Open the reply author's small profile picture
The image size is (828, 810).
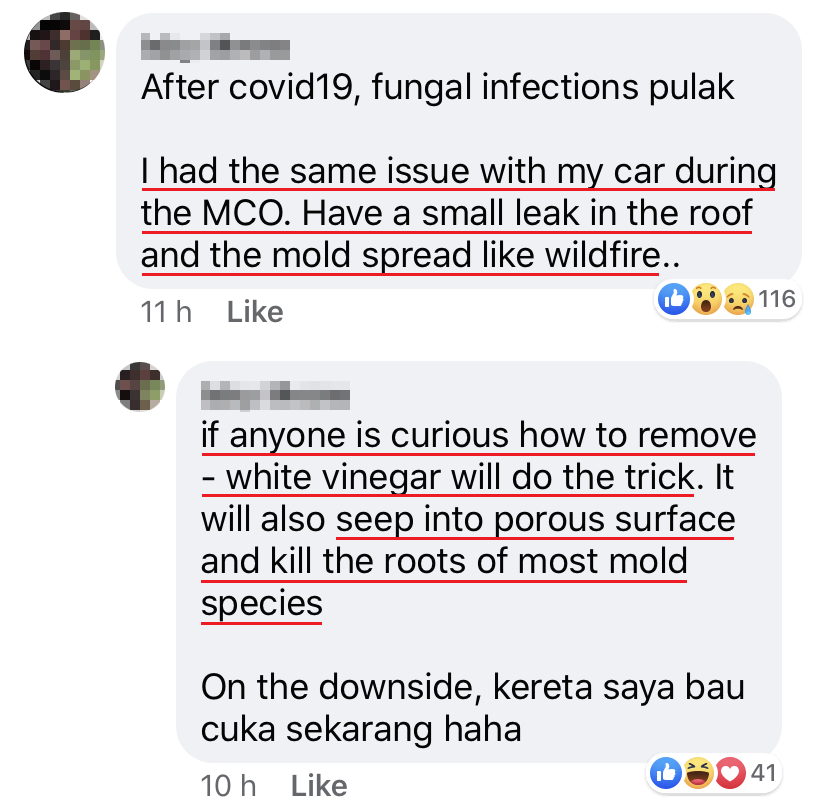click(x=140, y=387)
